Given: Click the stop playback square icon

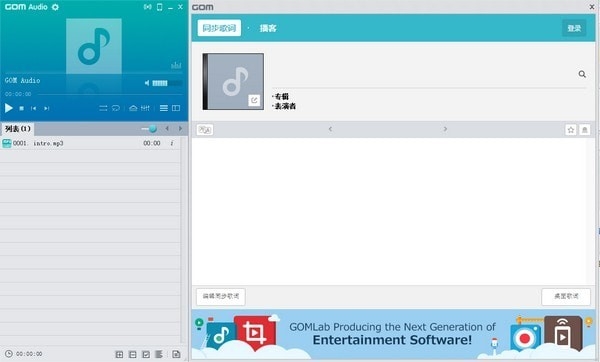Looking at the screenshot, I should point(21,108).
